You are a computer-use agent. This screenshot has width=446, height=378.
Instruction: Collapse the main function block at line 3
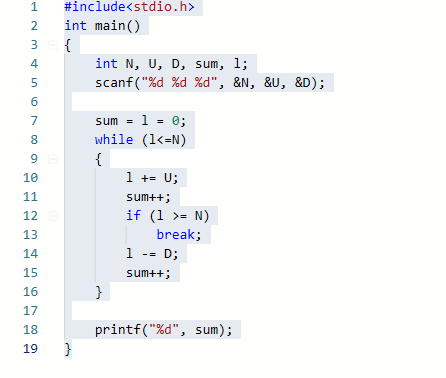pos(53,45)
